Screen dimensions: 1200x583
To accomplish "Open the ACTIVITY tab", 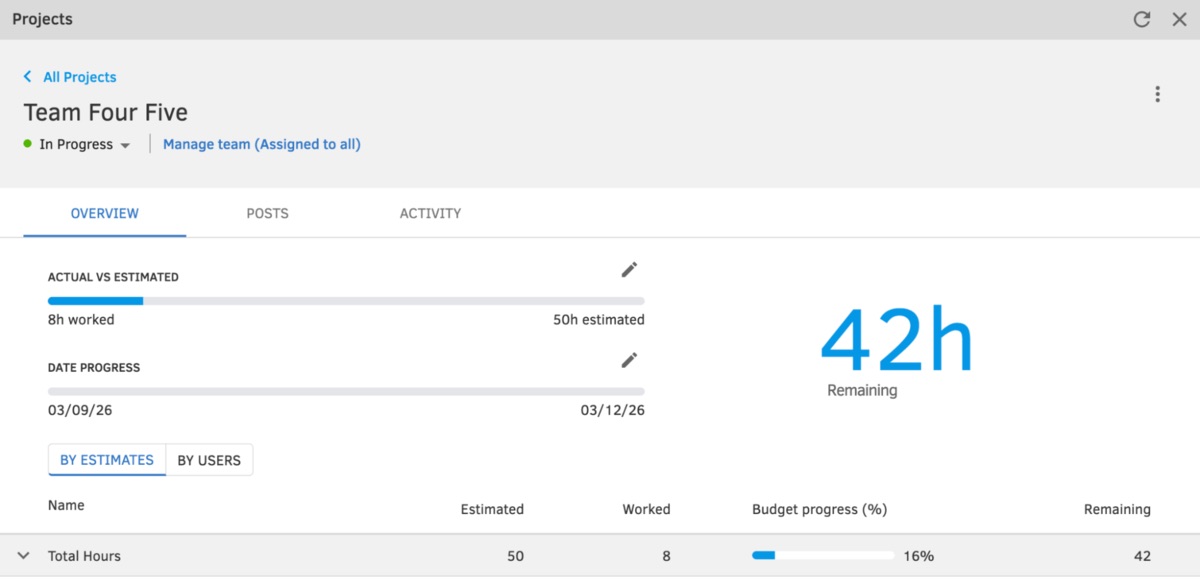I will (x=430, y=213).
